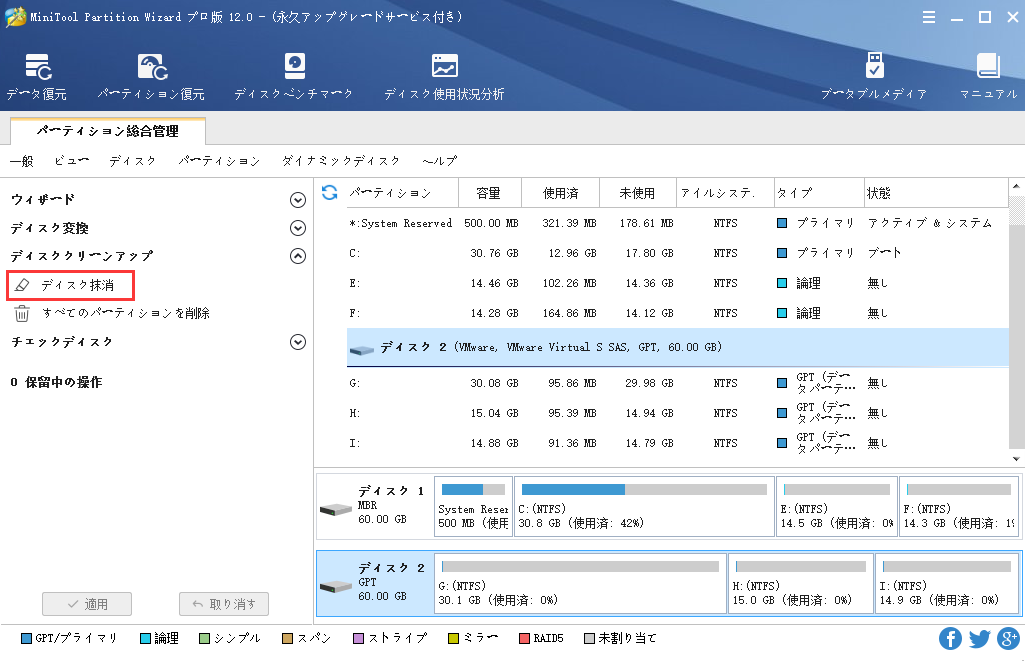Click System Reserved block in disk map
Image resolution: width=1025 pixels, height=661 pixels.
[x=473, y=507]
